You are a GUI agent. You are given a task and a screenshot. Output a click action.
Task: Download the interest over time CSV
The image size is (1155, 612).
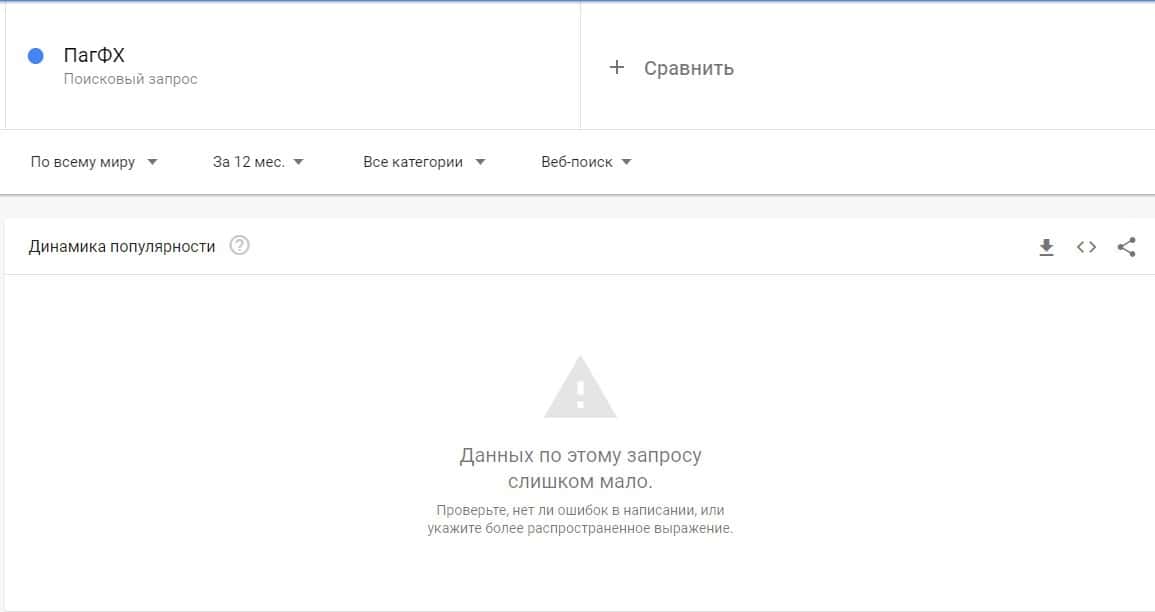[1046, 247]
